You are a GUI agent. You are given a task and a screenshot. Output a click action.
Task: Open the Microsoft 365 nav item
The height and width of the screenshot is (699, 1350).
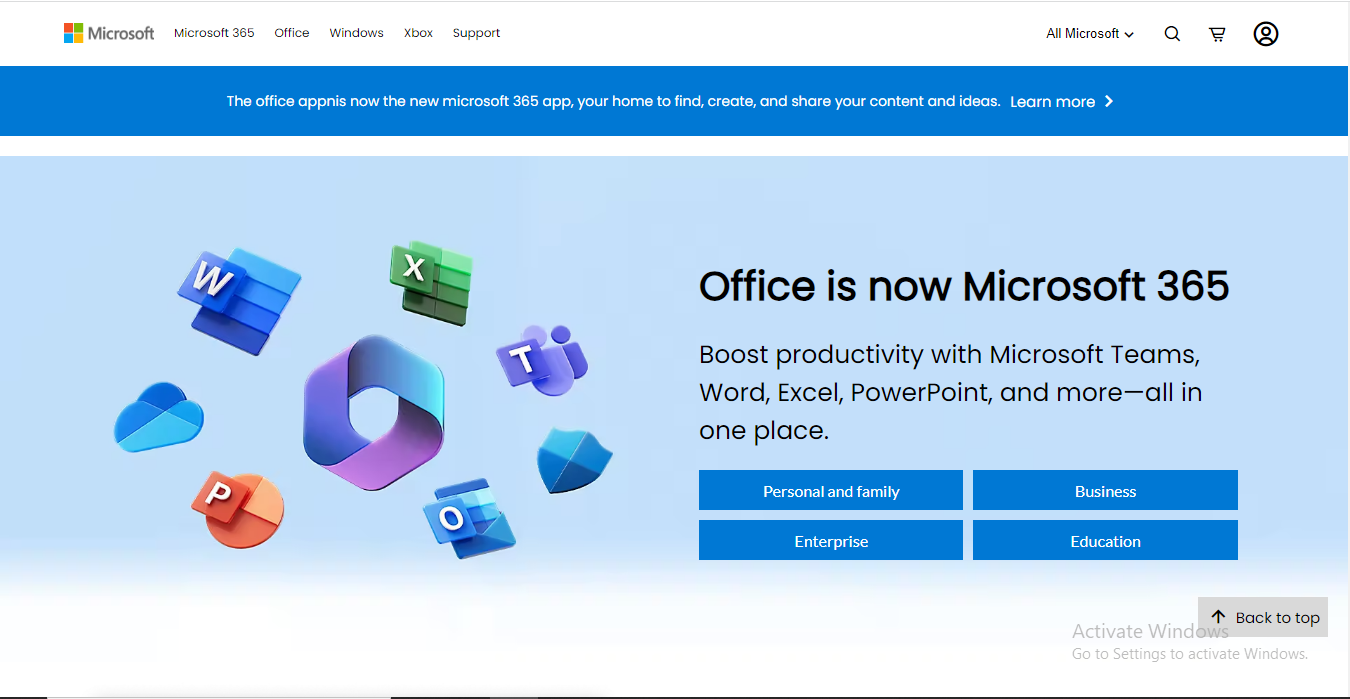pos(214,33)
